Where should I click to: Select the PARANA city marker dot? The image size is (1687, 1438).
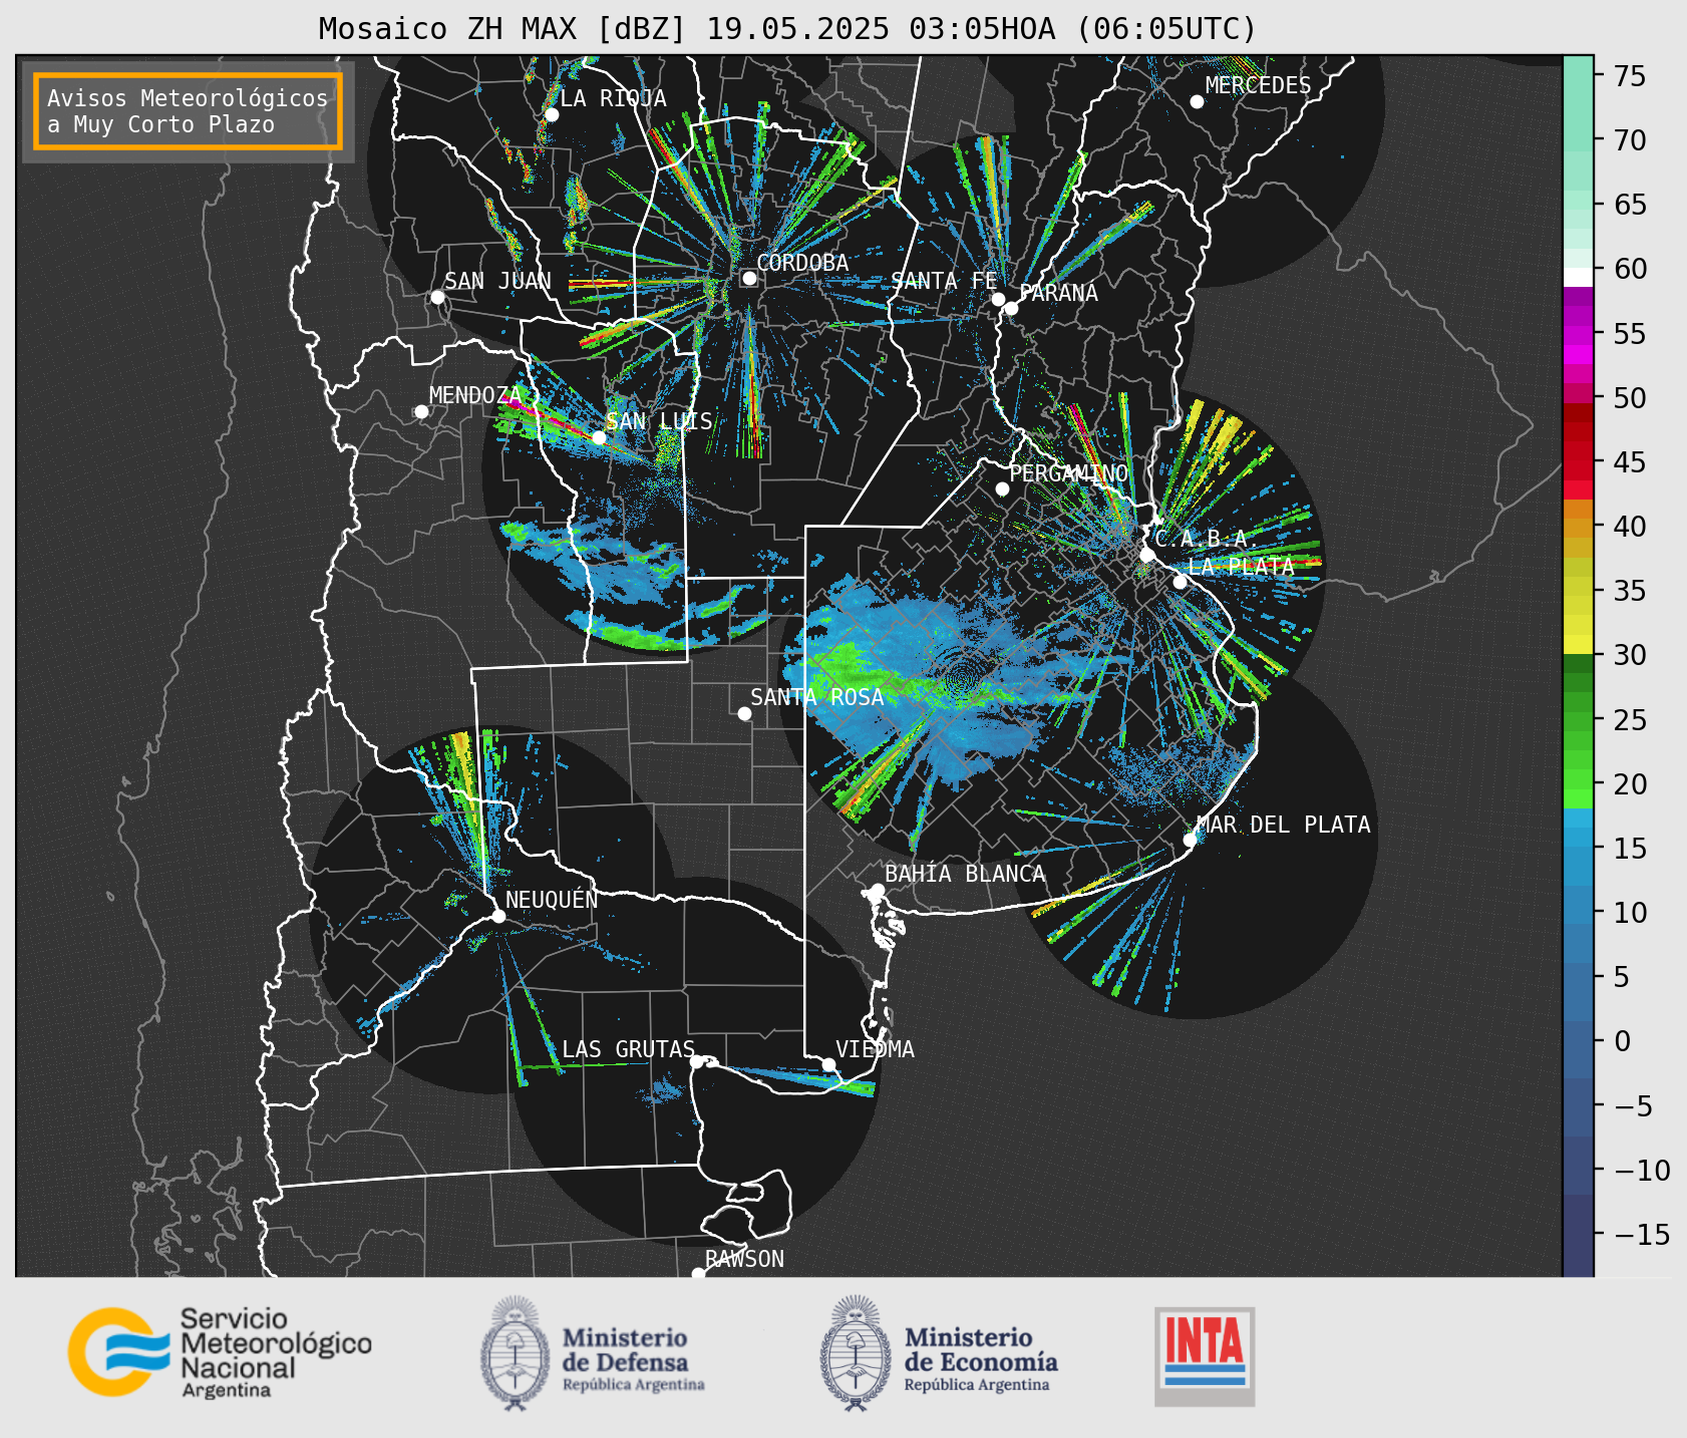[1011, 308]
